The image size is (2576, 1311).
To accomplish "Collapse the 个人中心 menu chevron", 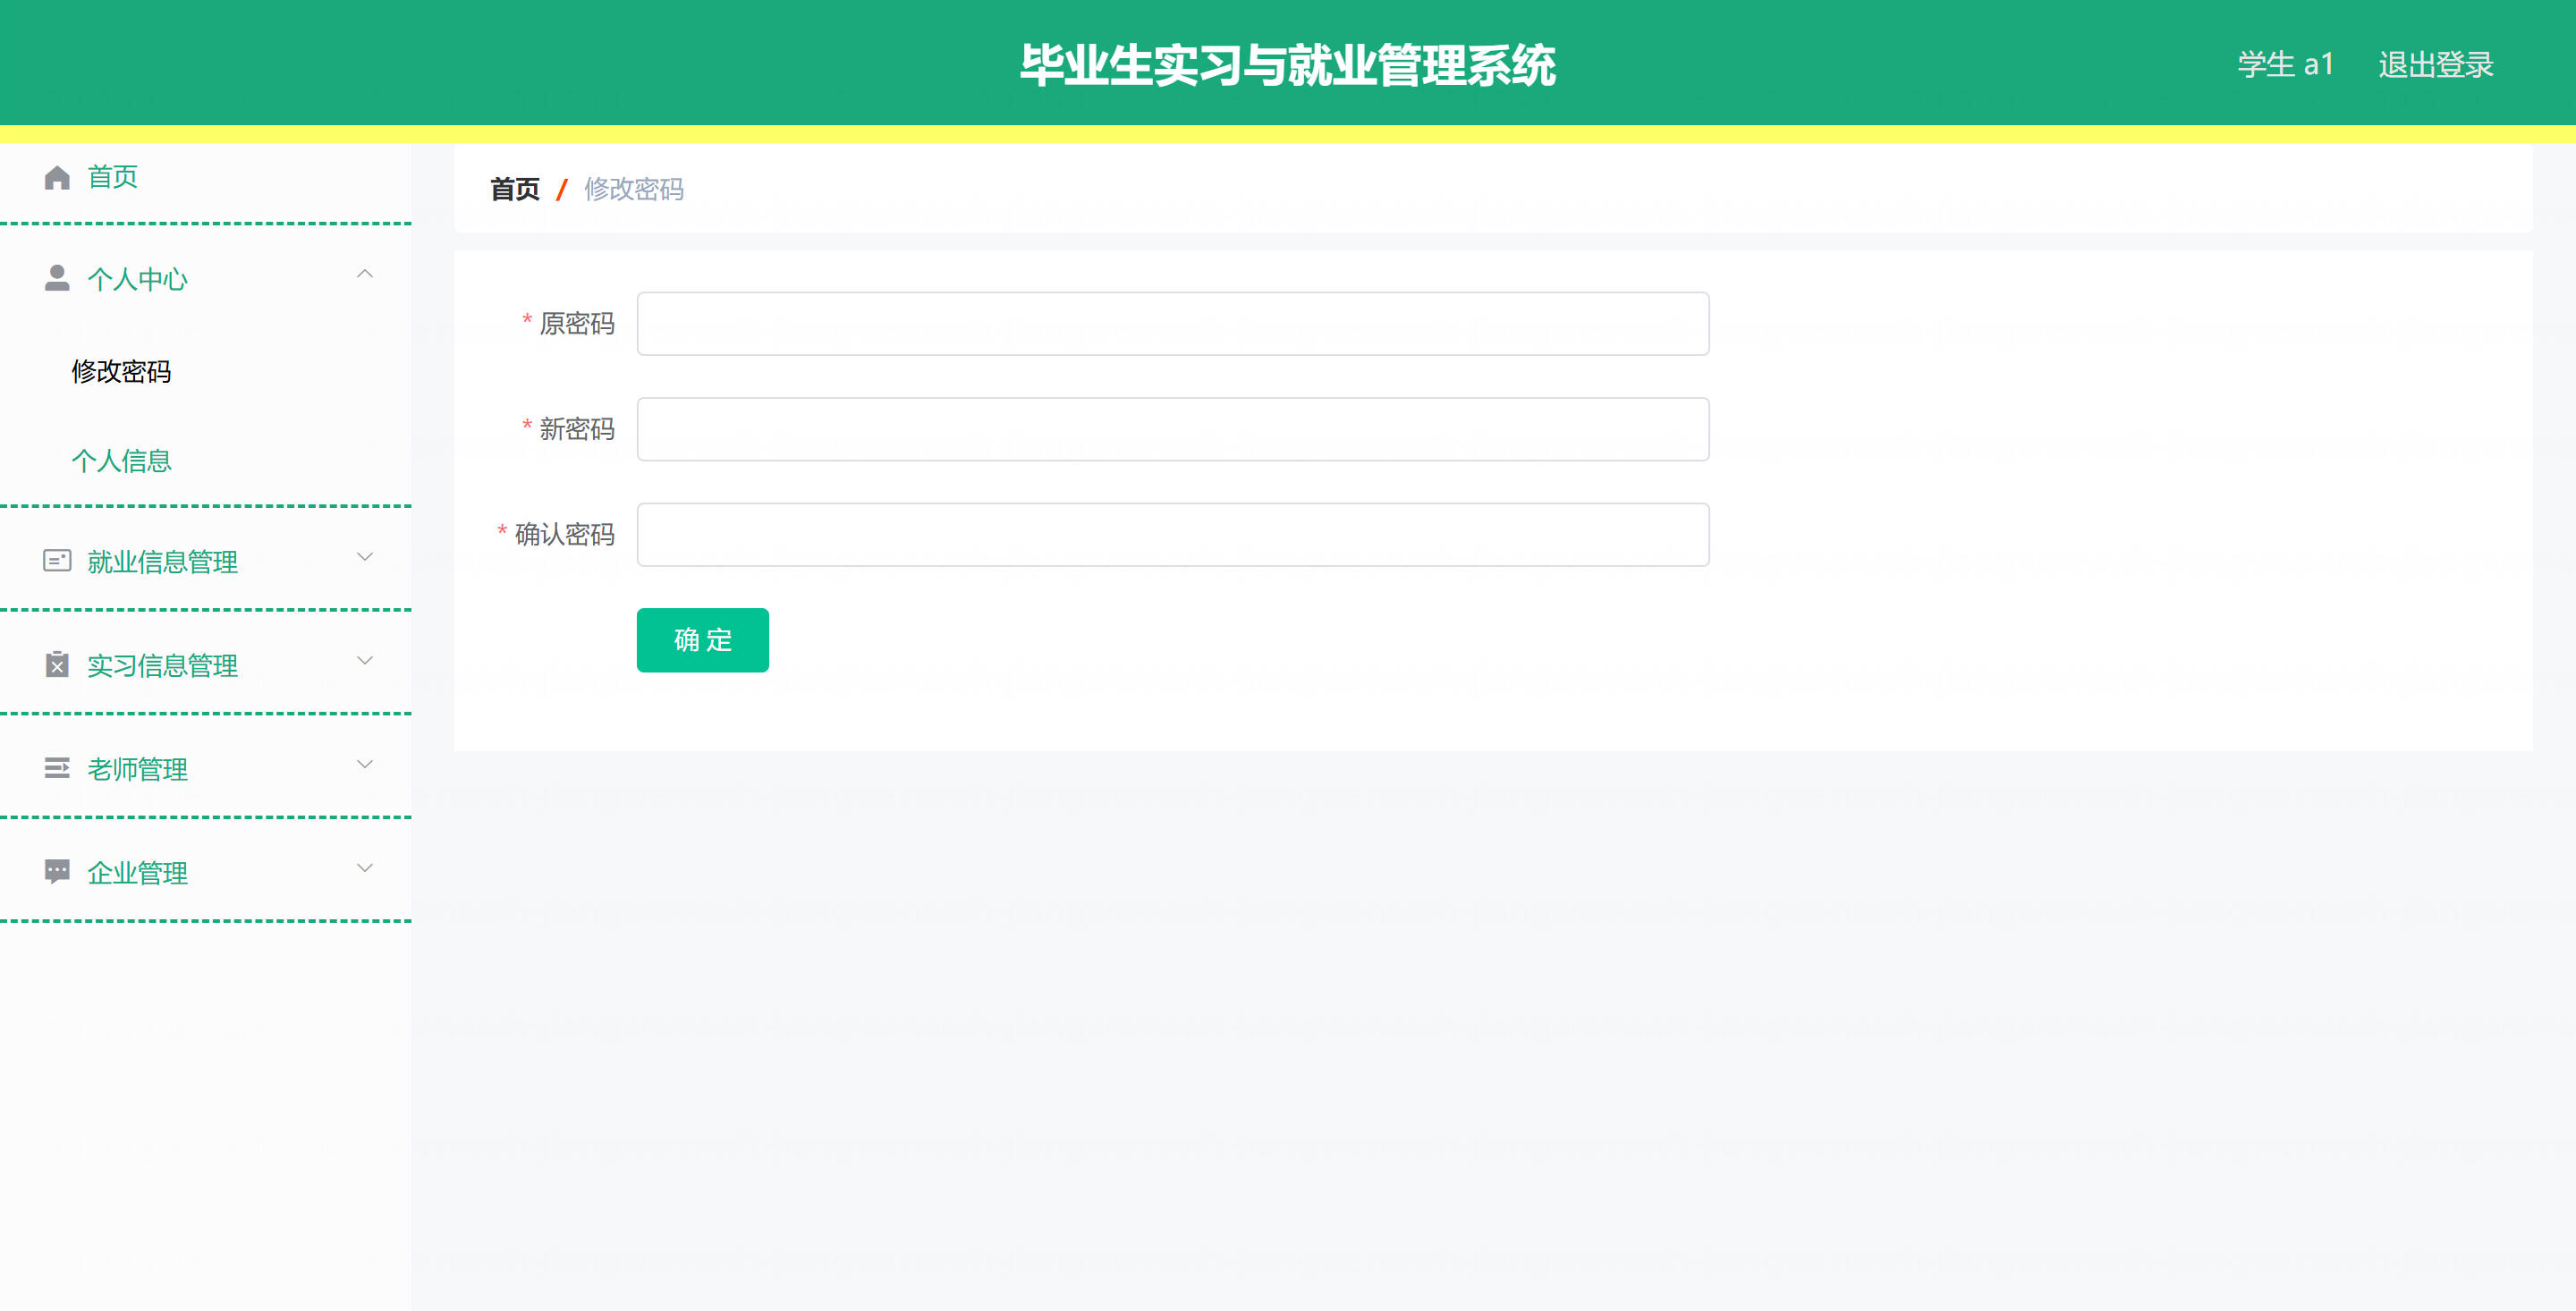I will [365, 274].
